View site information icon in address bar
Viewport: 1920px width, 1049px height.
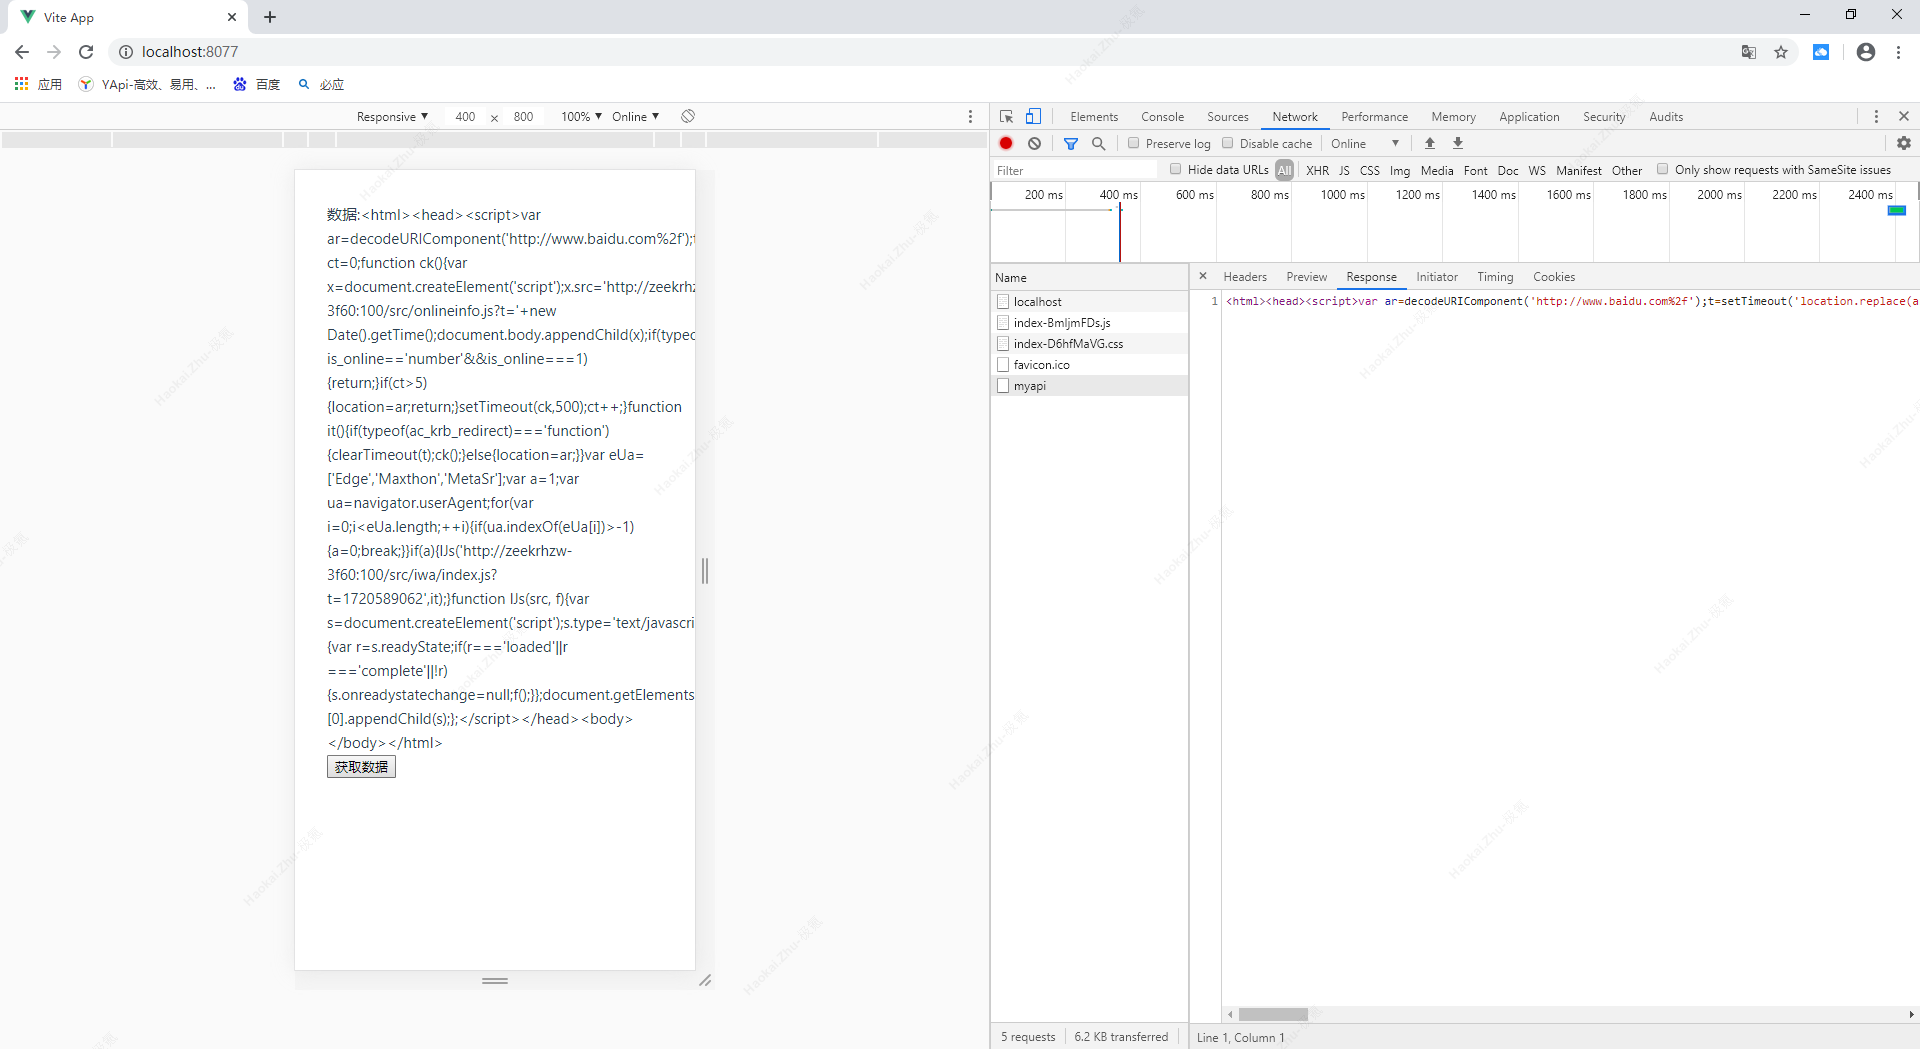[126, 52]
